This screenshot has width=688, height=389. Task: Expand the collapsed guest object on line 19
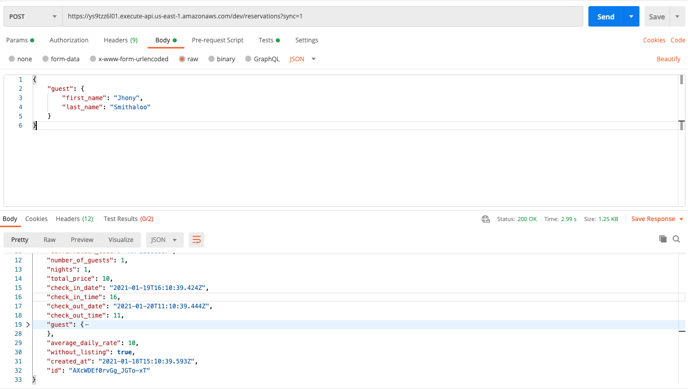point(28,325)
